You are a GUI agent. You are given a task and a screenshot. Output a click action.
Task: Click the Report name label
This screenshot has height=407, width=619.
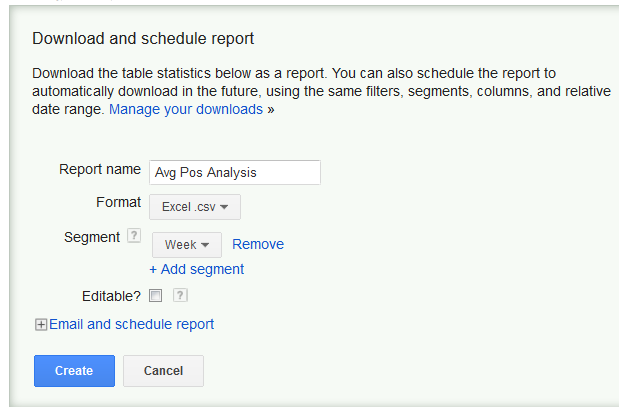(x=100, y=169)
